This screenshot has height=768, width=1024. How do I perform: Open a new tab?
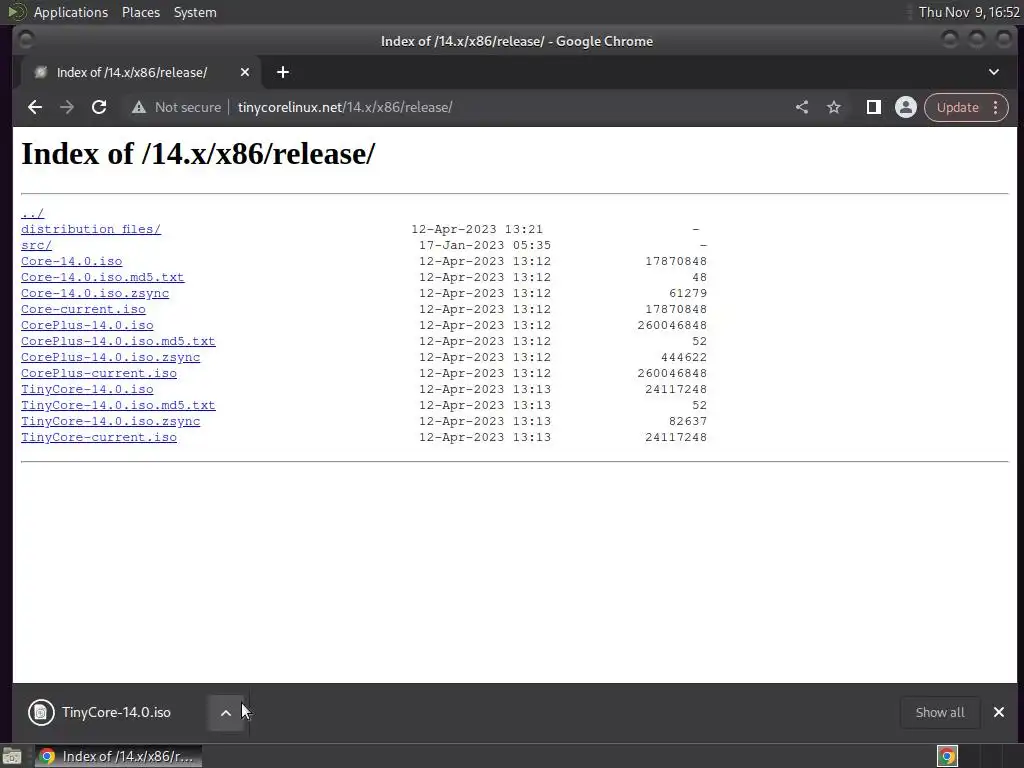tap(283, 72)
